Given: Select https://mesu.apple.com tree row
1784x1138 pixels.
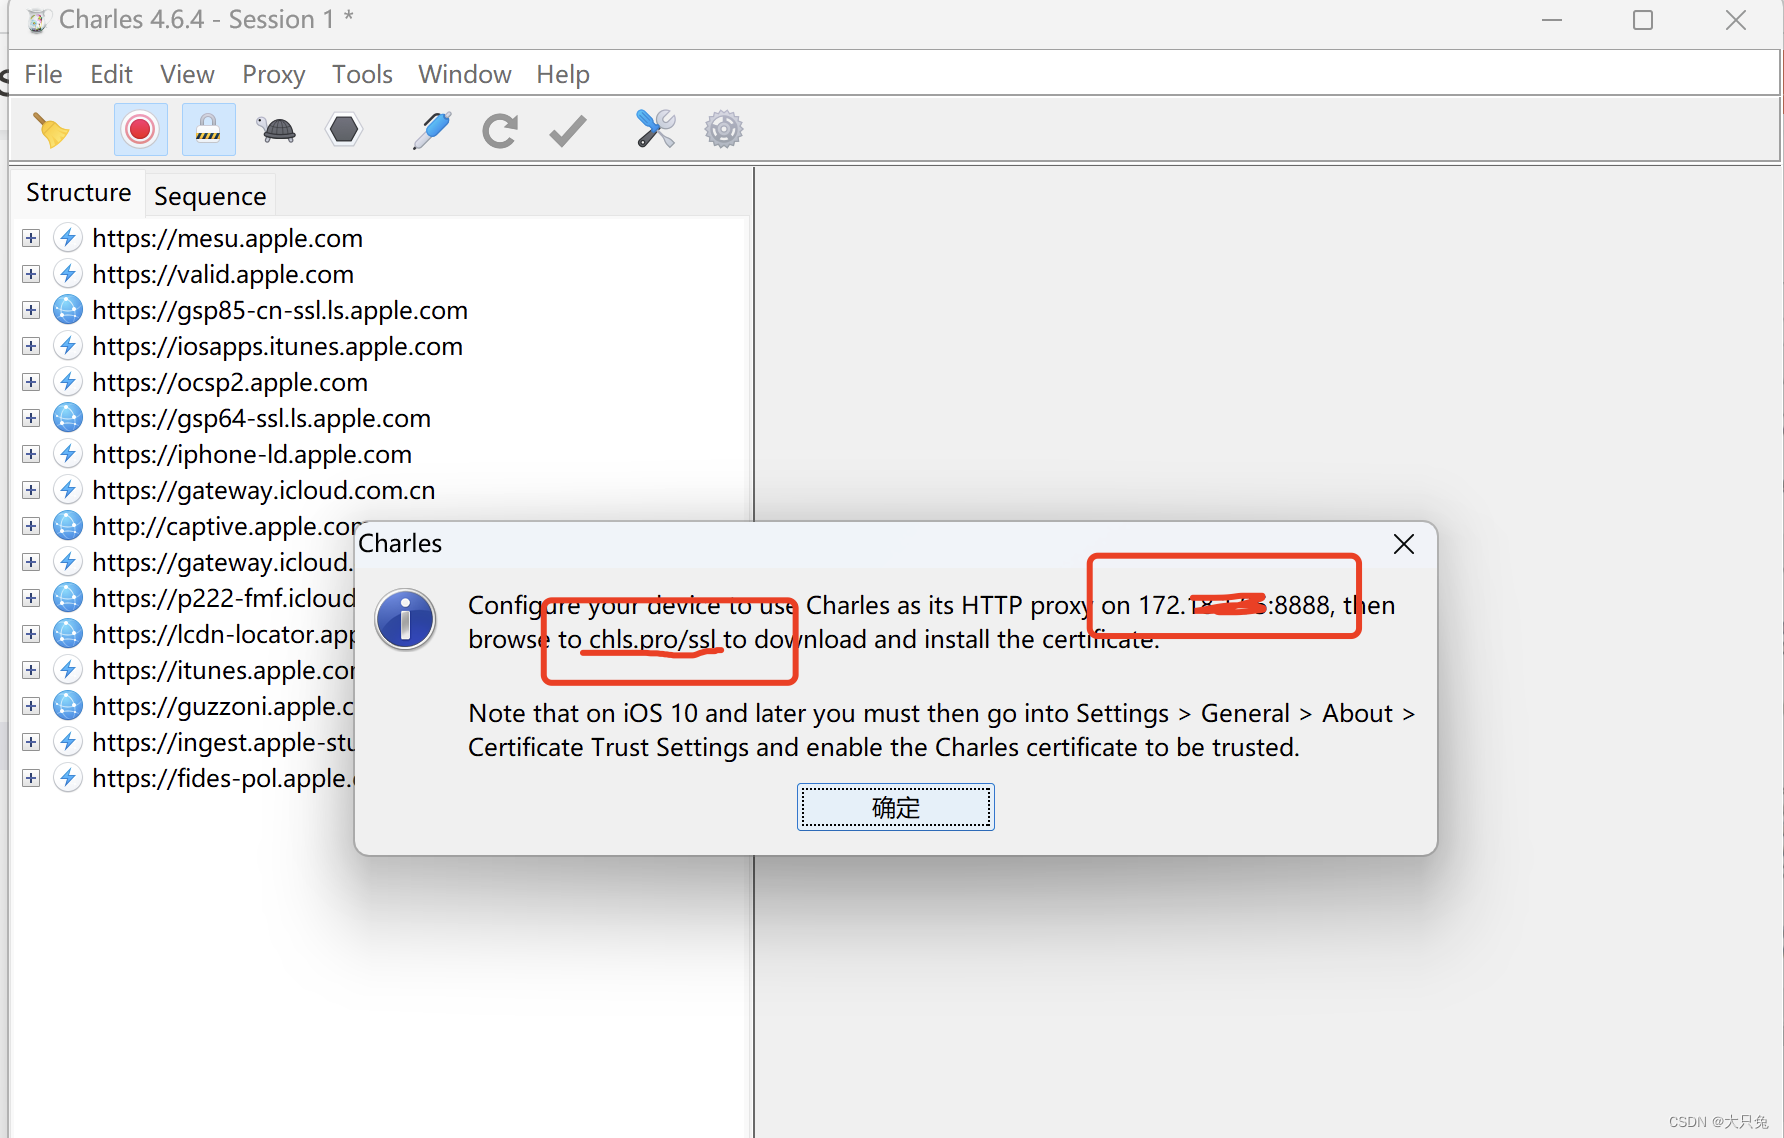Looking at the screenshot, I should click(227, 238).
